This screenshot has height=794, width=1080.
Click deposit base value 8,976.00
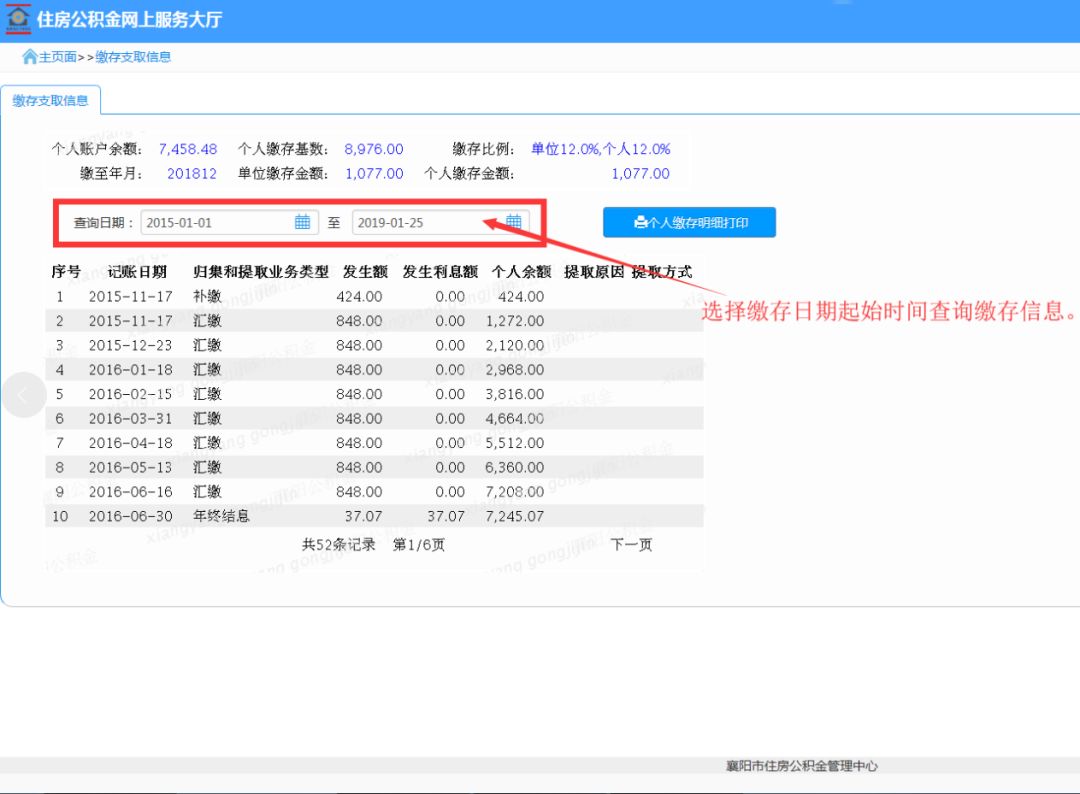(374, 149)
